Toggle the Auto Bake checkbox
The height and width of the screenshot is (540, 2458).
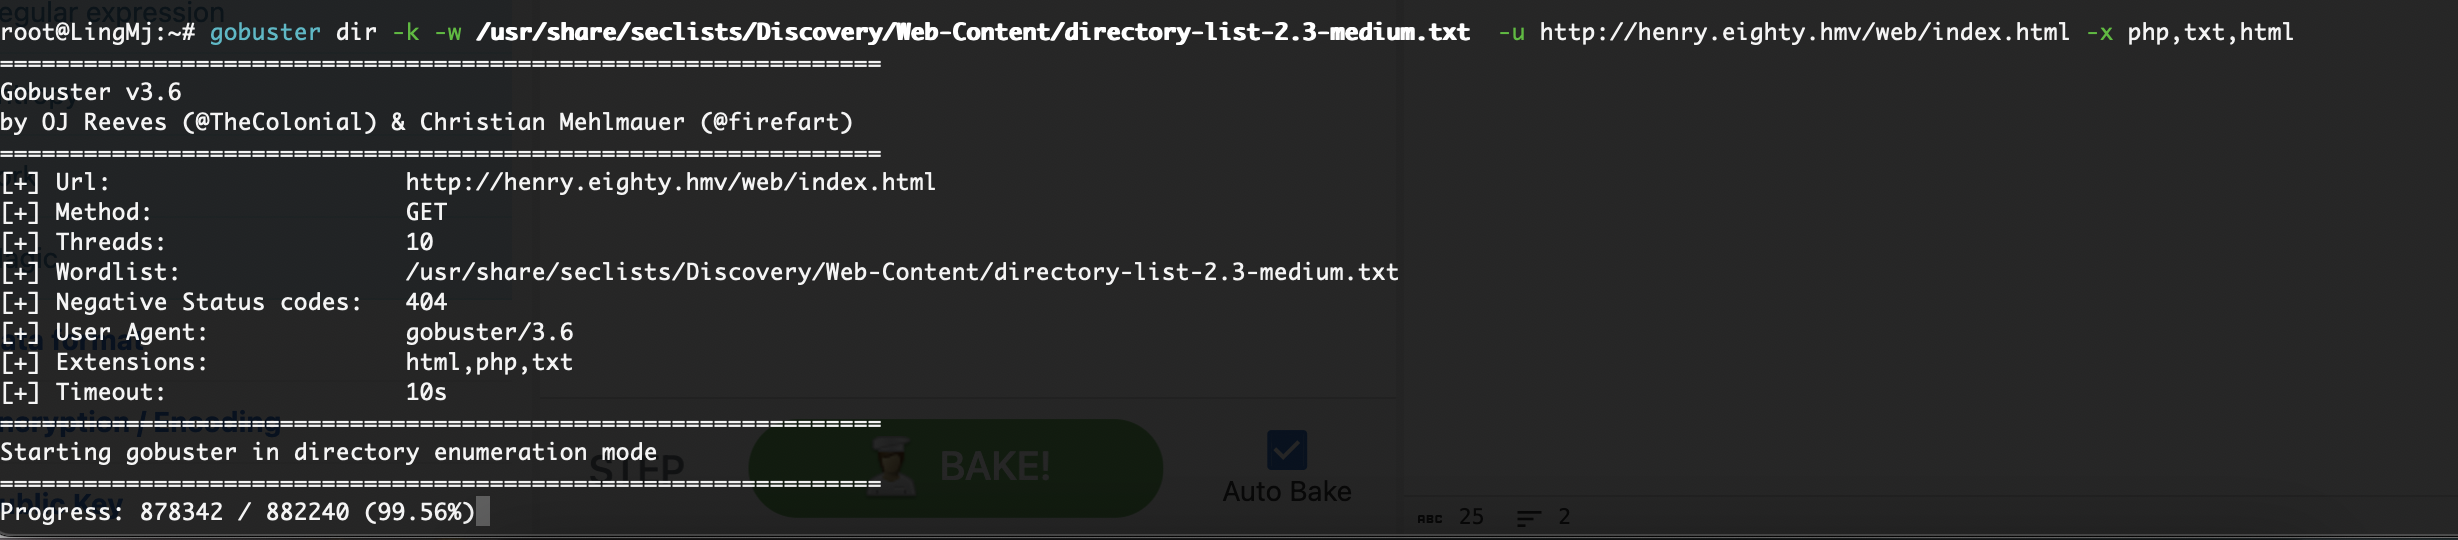point(1286,450)
